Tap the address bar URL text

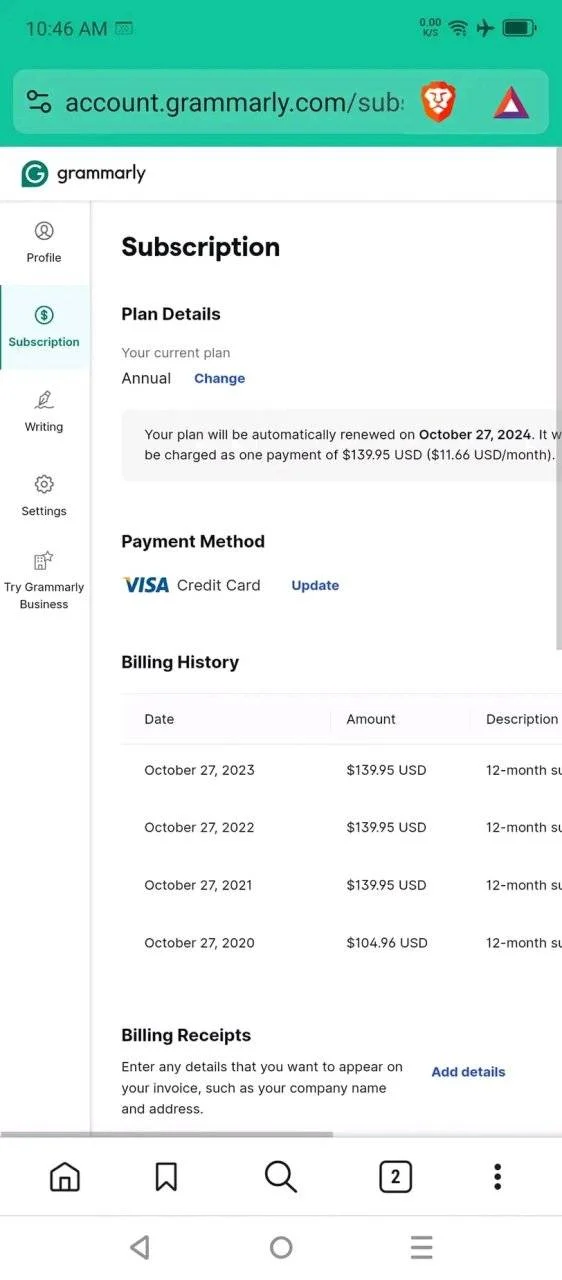[x=234, y=102]
